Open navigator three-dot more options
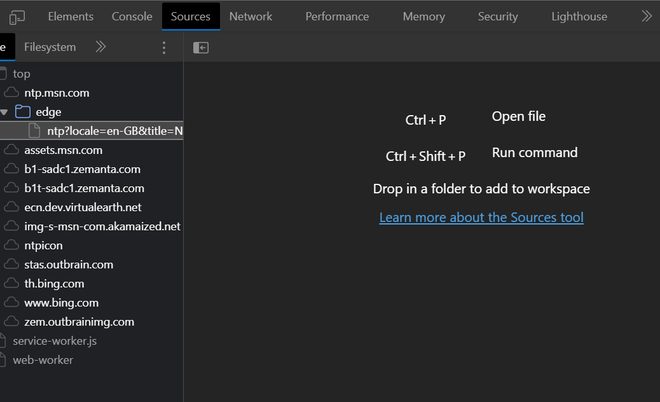Viewport: 660px width, 402px height. [x=164, y=47]
